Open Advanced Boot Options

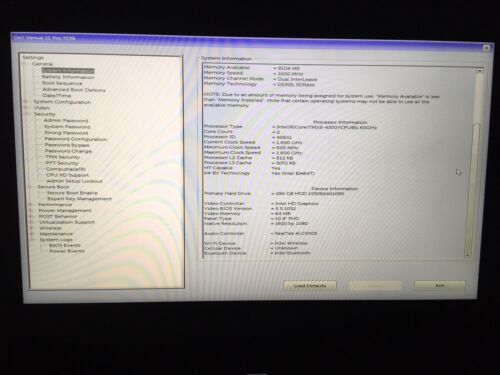pyautogui.click(x=74, y=90)
